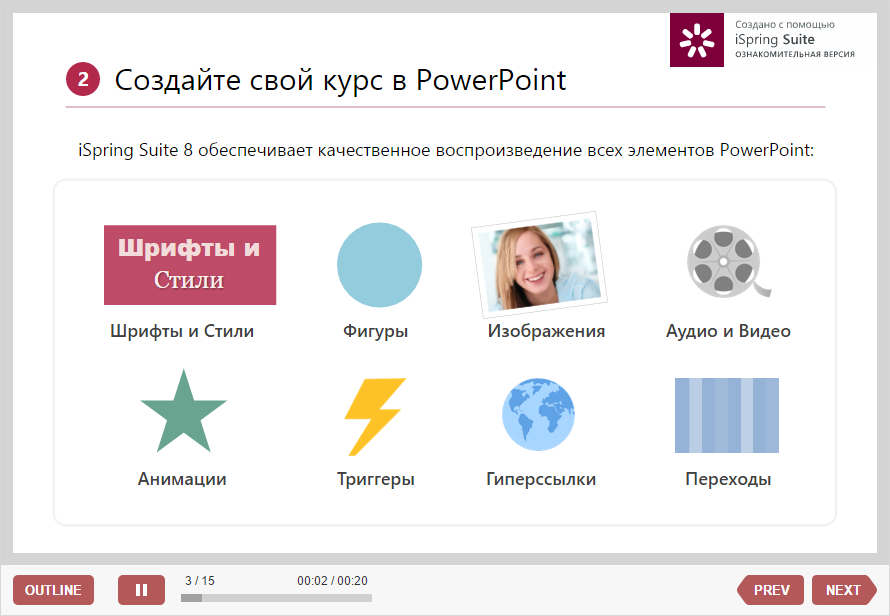
Task: Click the time display 00:02 / 00:20
Action: tap(333, 581)
